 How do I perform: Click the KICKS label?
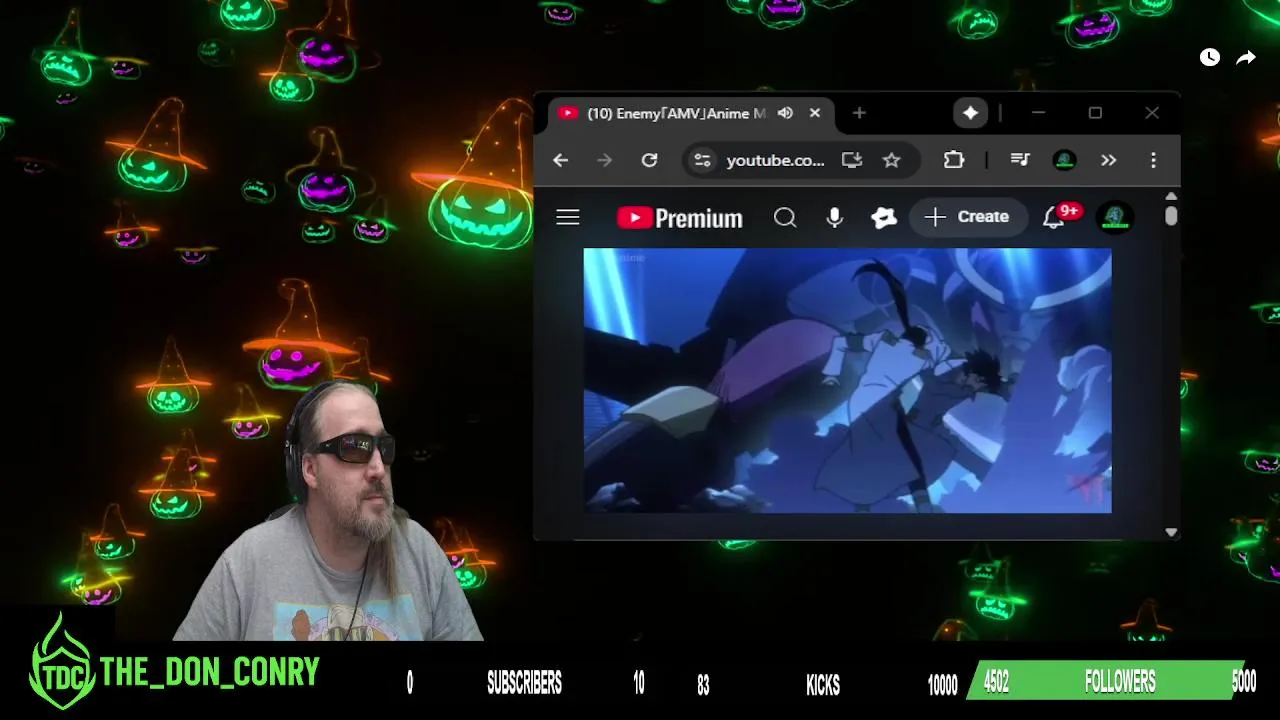pyautogui.click(x=823, y=685)
